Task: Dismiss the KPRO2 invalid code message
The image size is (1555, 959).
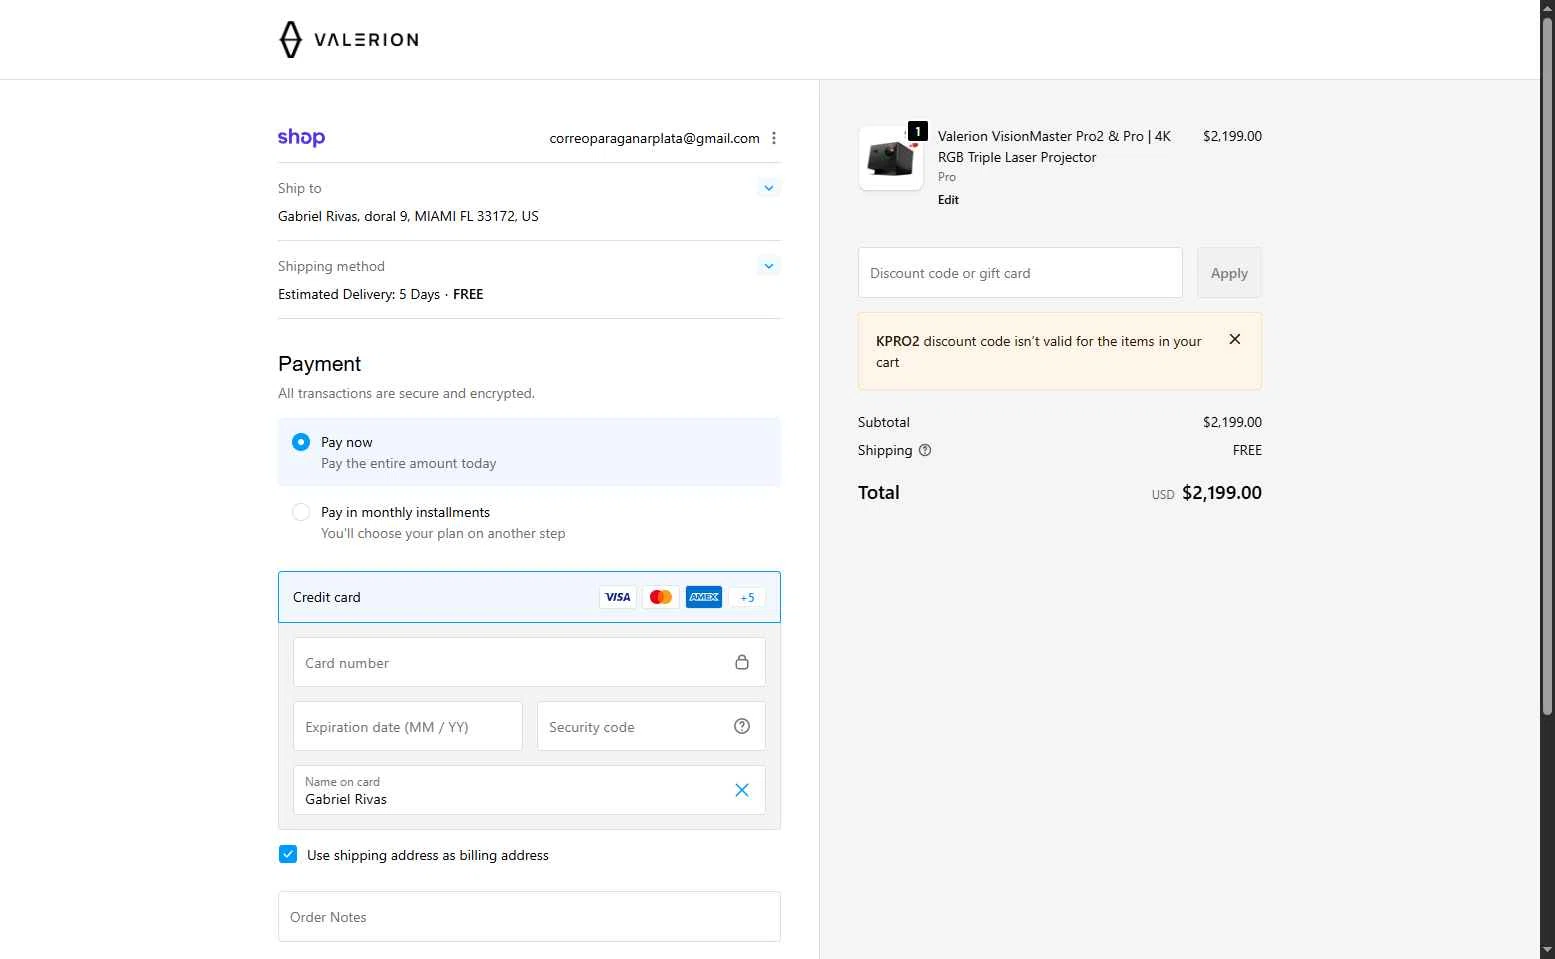Action: coord(1235,339)
